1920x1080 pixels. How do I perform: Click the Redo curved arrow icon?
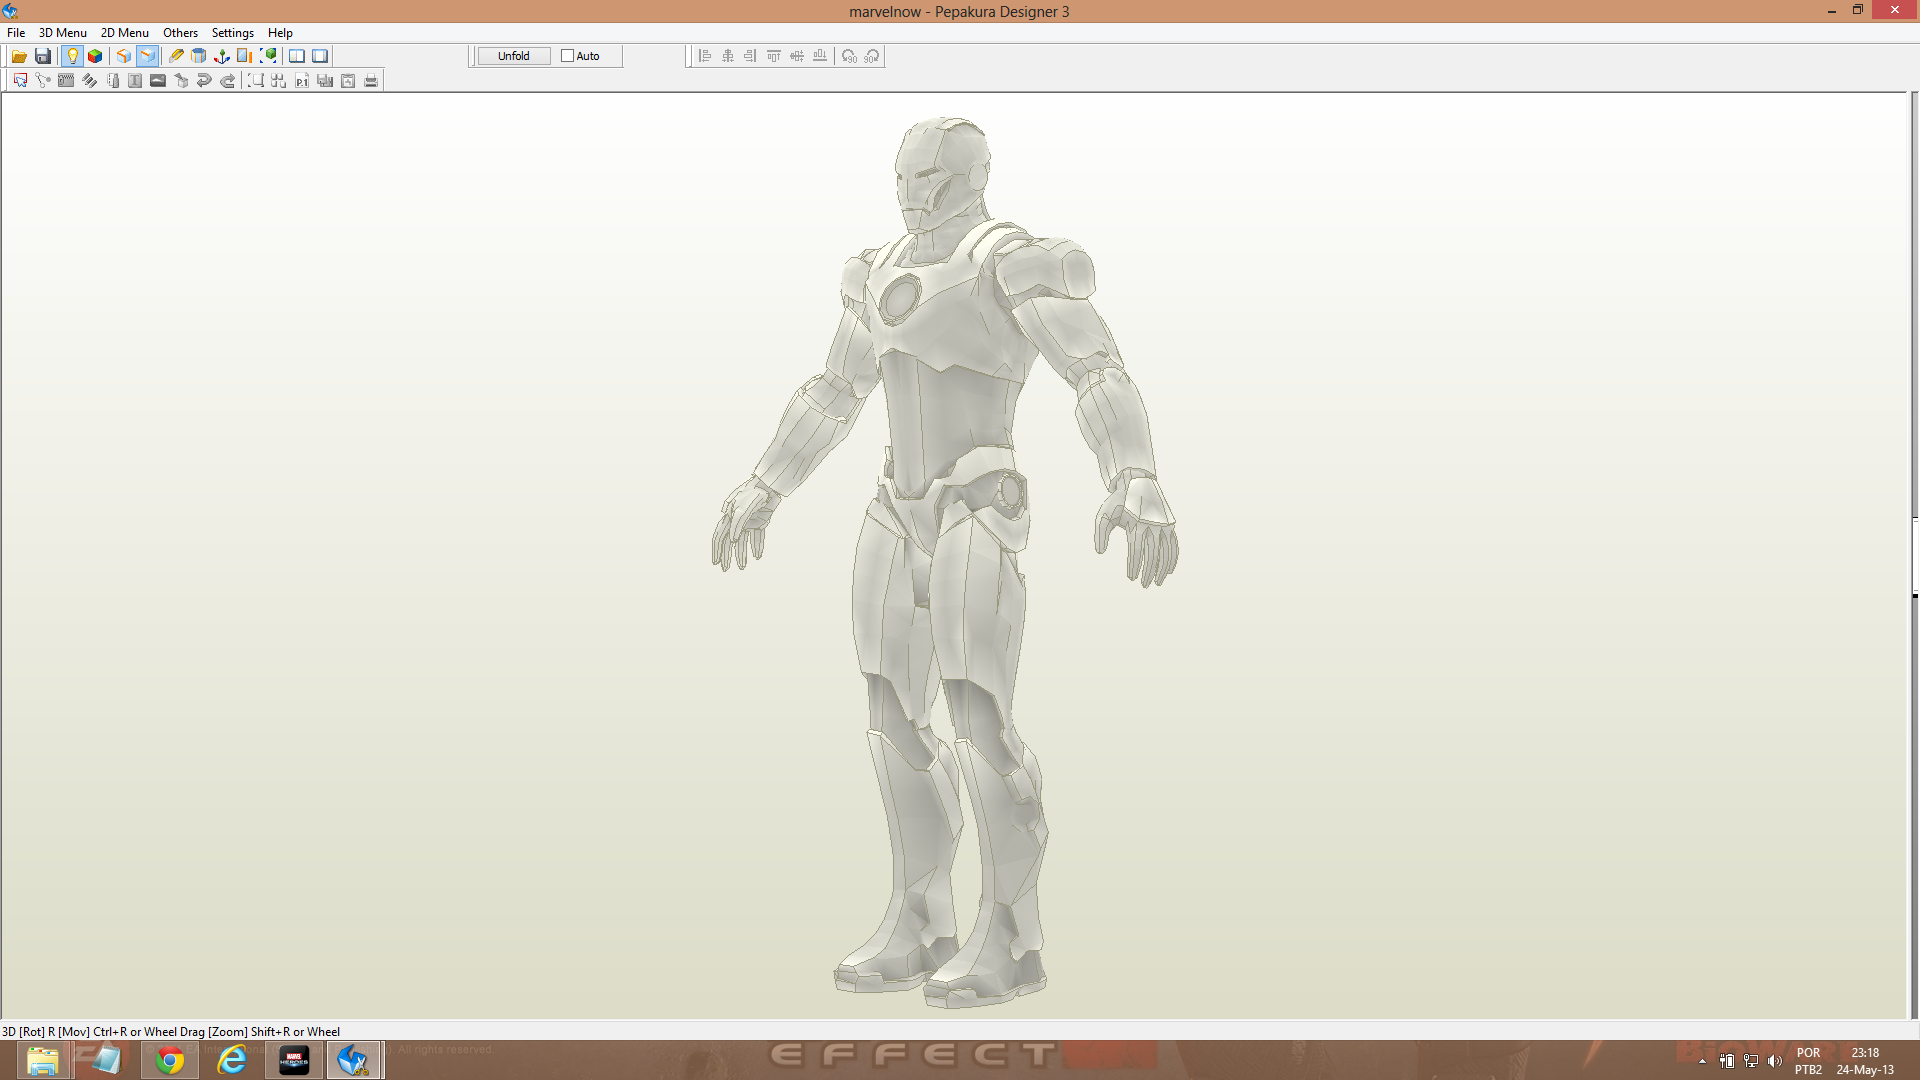pos(227,81)
